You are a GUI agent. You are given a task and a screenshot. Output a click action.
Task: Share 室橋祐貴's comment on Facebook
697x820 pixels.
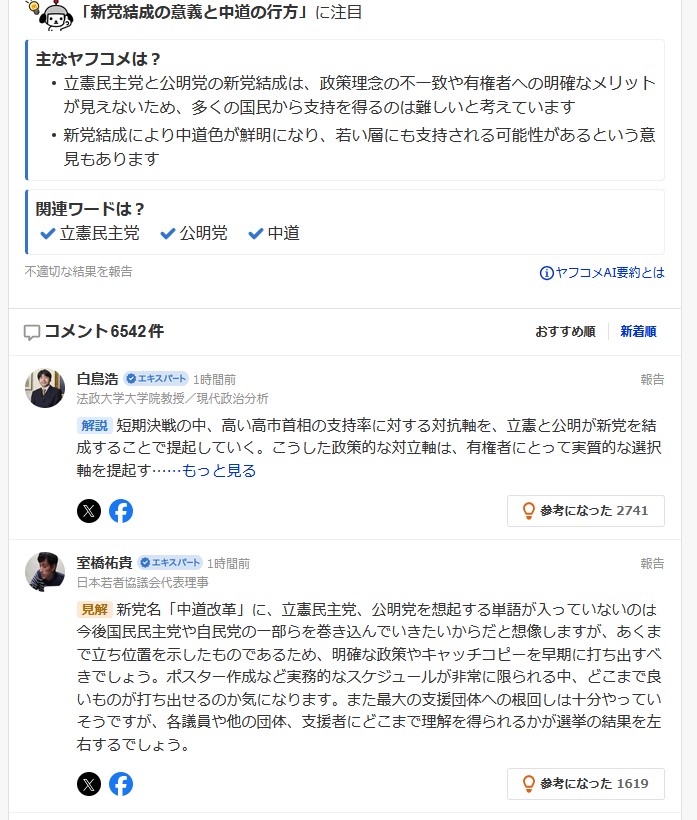coord(121,784)
